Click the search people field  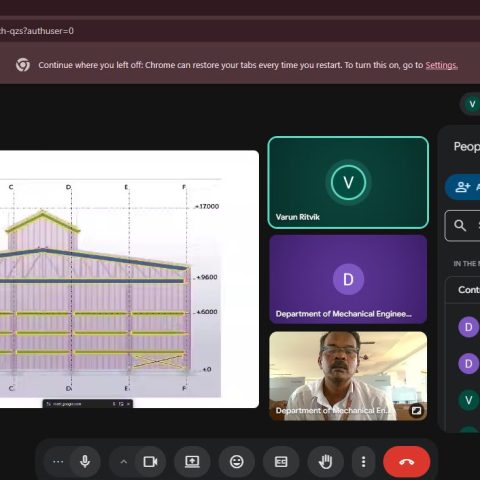[463, 226]
